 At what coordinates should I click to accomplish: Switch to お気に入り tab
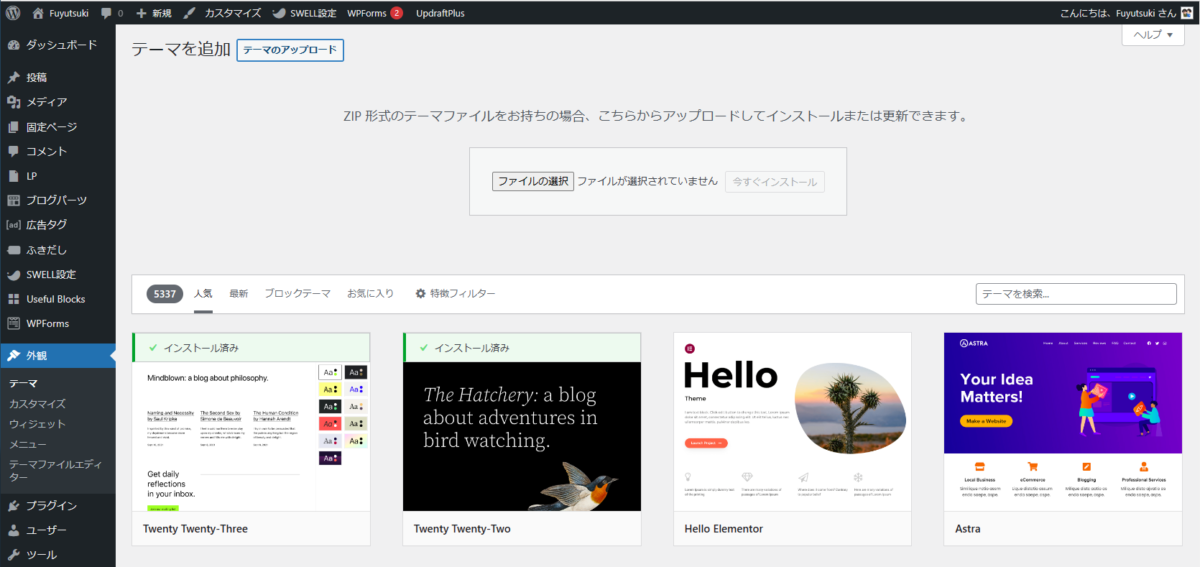click(370, 294)
